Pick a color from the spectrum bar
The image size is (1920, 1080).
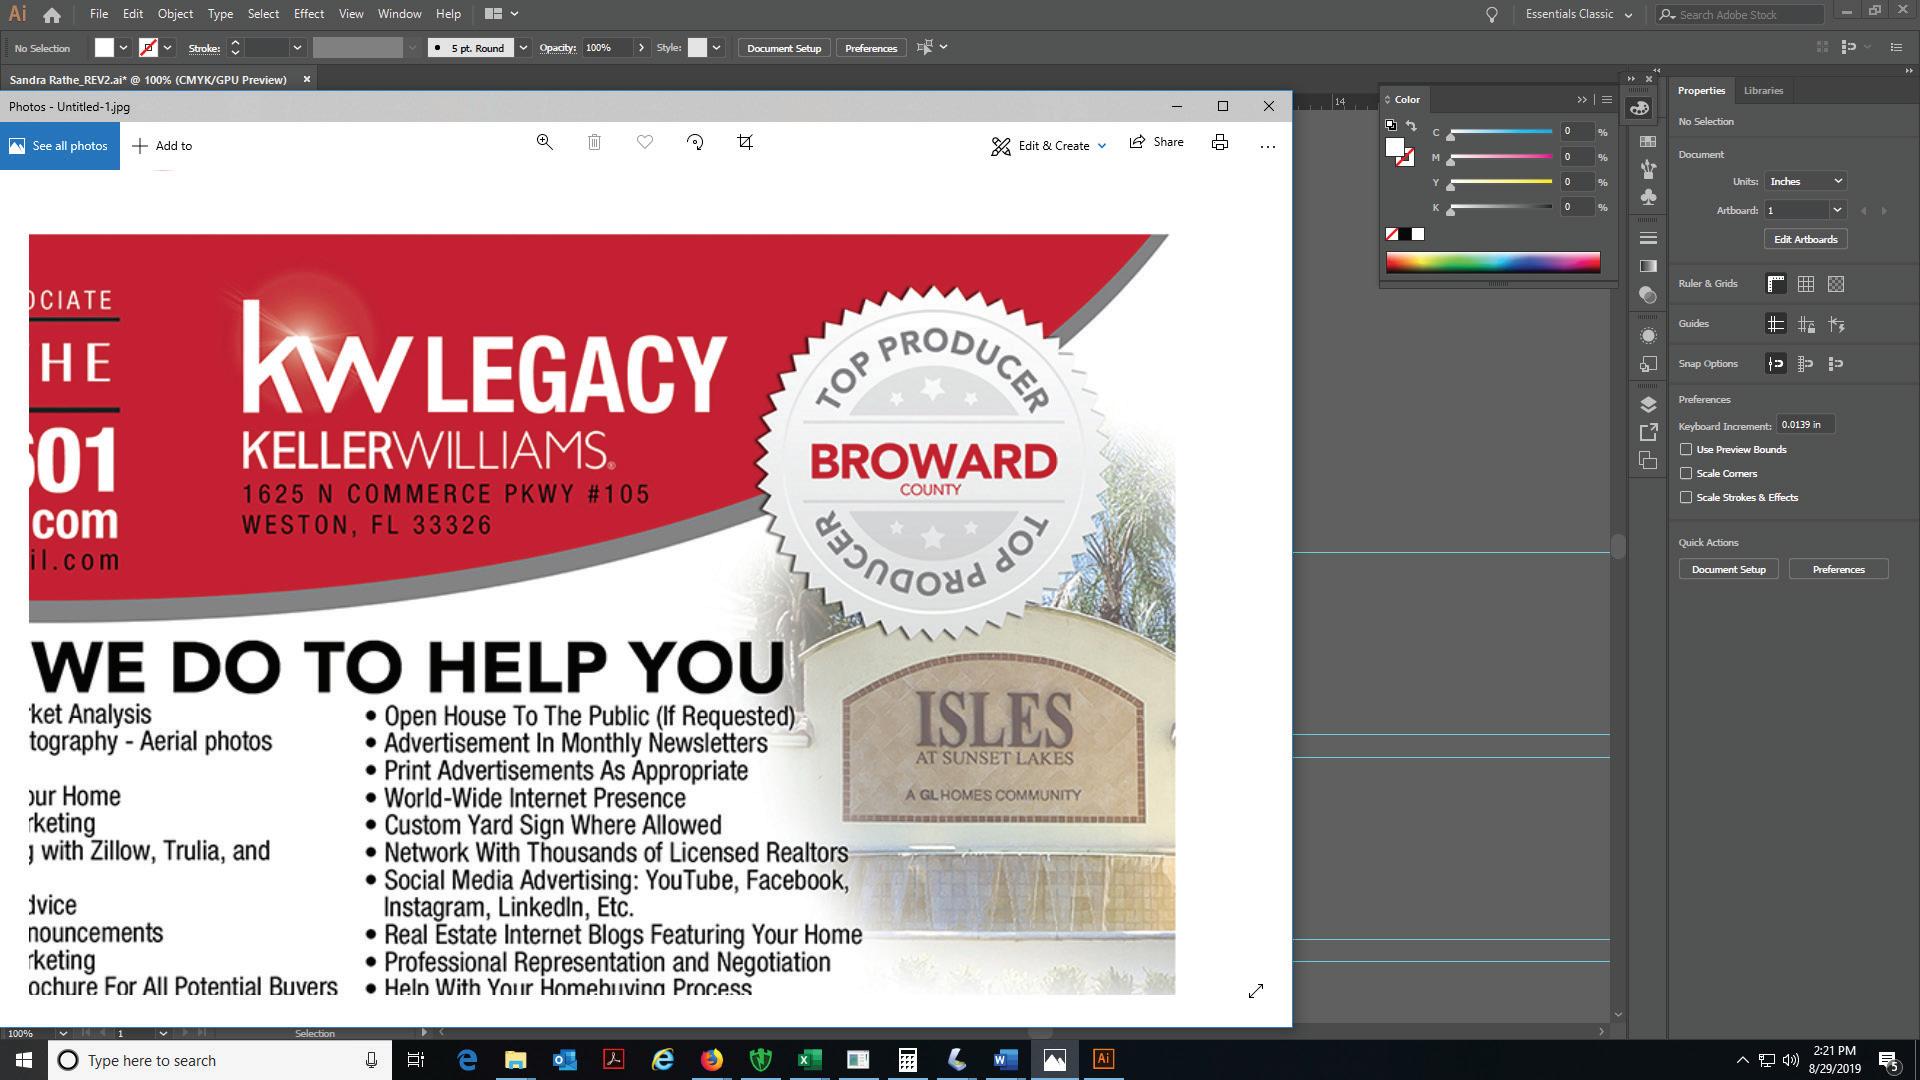pos(1493,262)
